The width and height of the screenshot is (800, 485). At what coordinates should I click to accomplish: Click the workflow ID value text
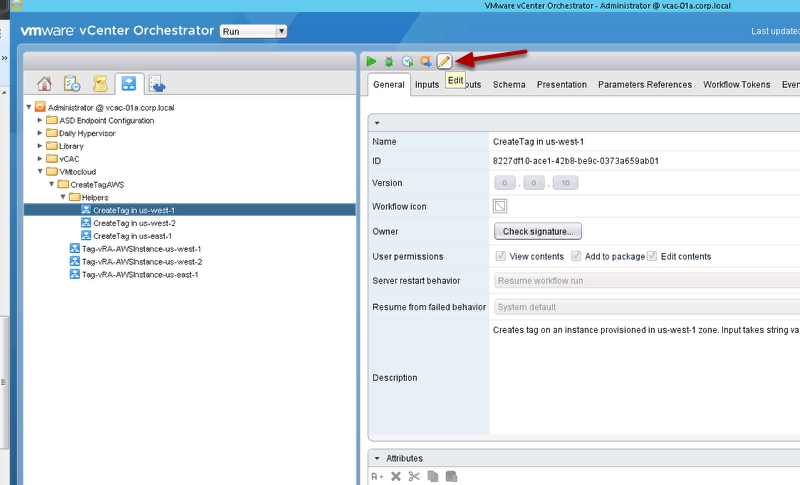tap(576, 161)
